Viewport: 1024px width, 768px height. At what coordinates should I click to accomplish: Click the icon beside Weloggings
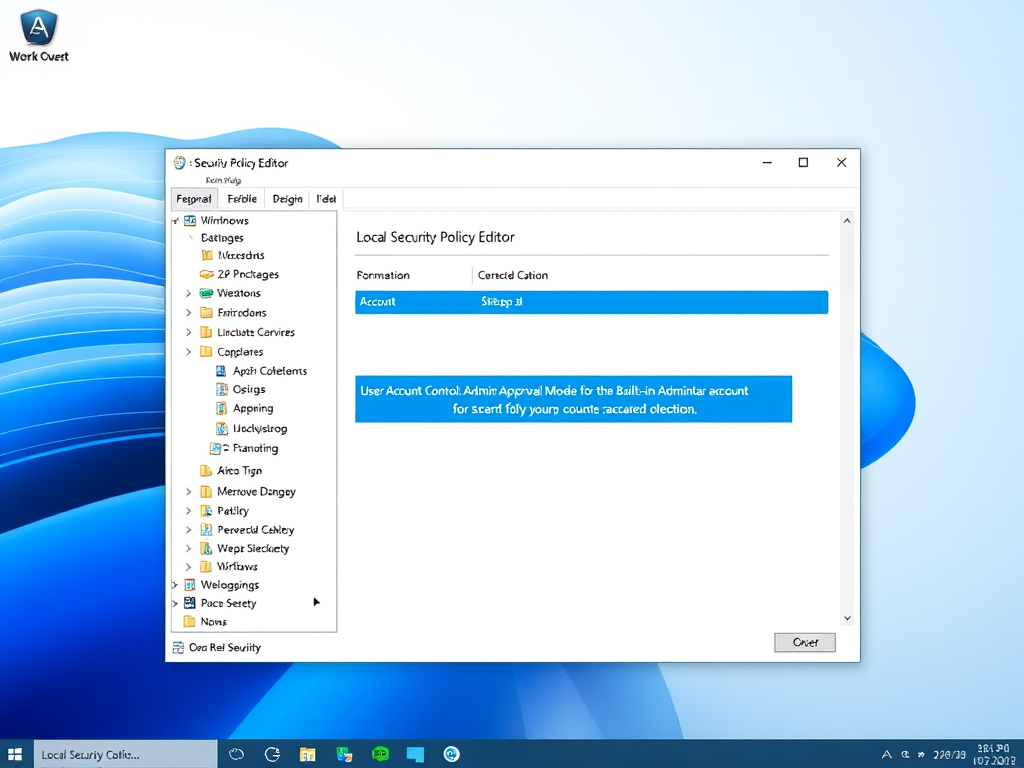pos(190,584)
